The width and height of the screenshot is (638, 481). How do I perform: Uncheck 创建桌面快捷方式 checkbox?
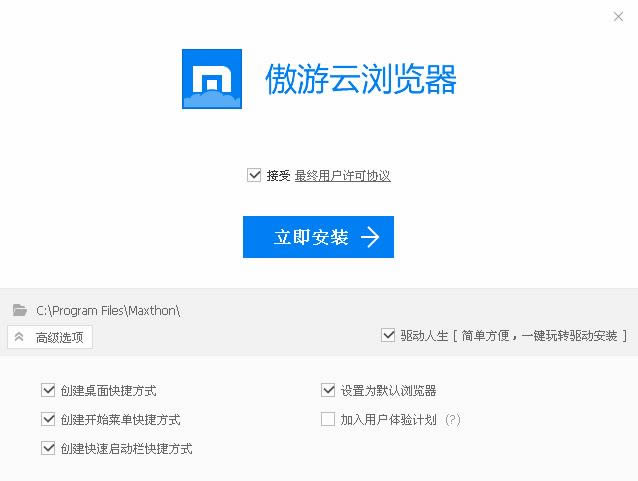point(48,390)
